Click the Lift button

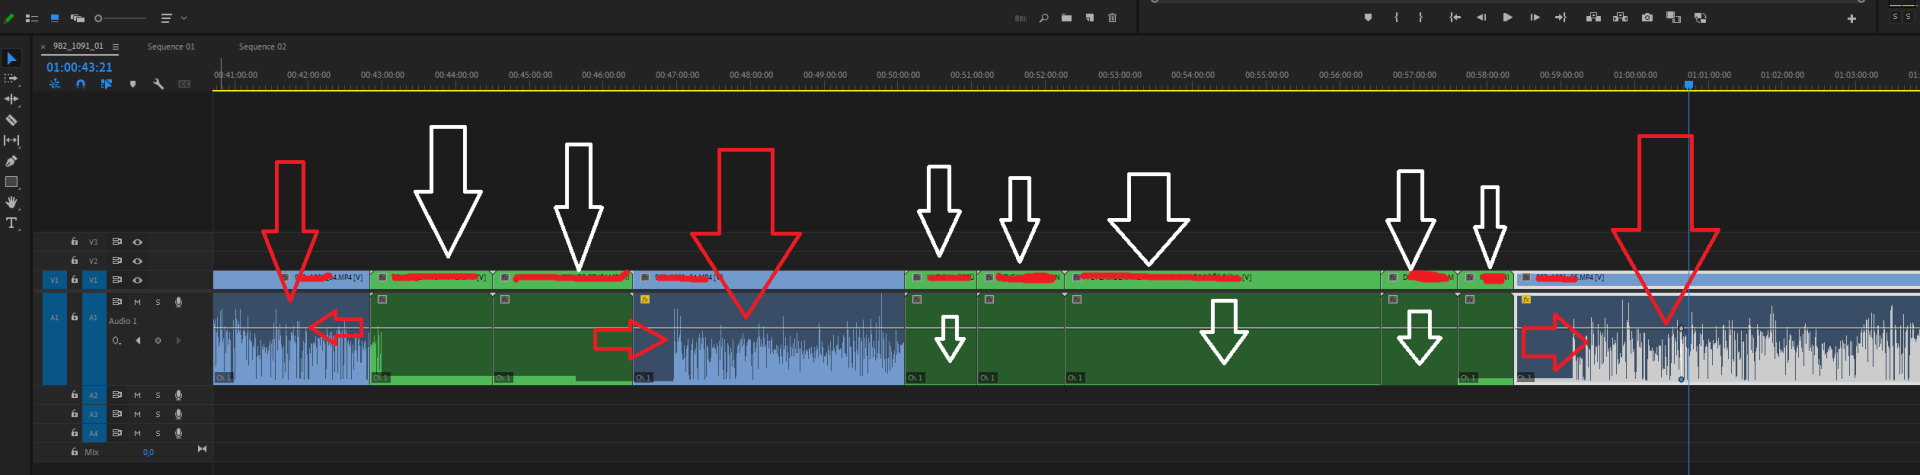1593,18
